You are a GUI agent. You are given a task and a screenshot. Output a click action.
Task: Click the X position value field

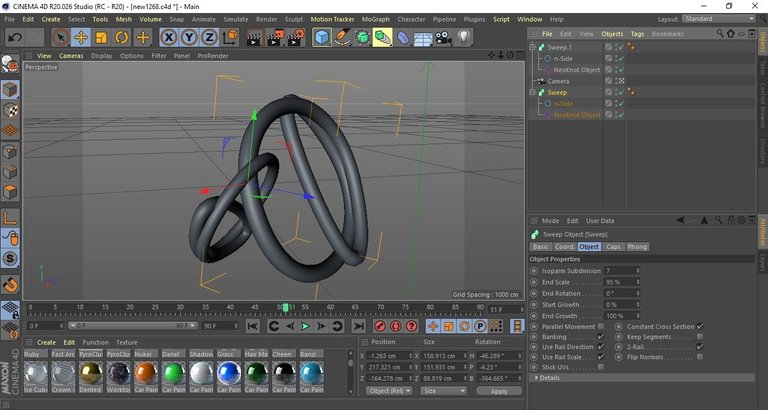pyautogui.click(x=390, y=356)
